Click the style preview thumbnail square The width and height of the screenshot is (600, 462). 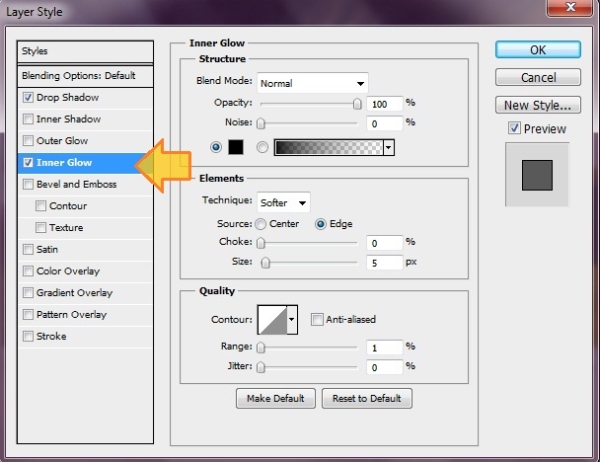pyautogui.click(x=537, y=176)
